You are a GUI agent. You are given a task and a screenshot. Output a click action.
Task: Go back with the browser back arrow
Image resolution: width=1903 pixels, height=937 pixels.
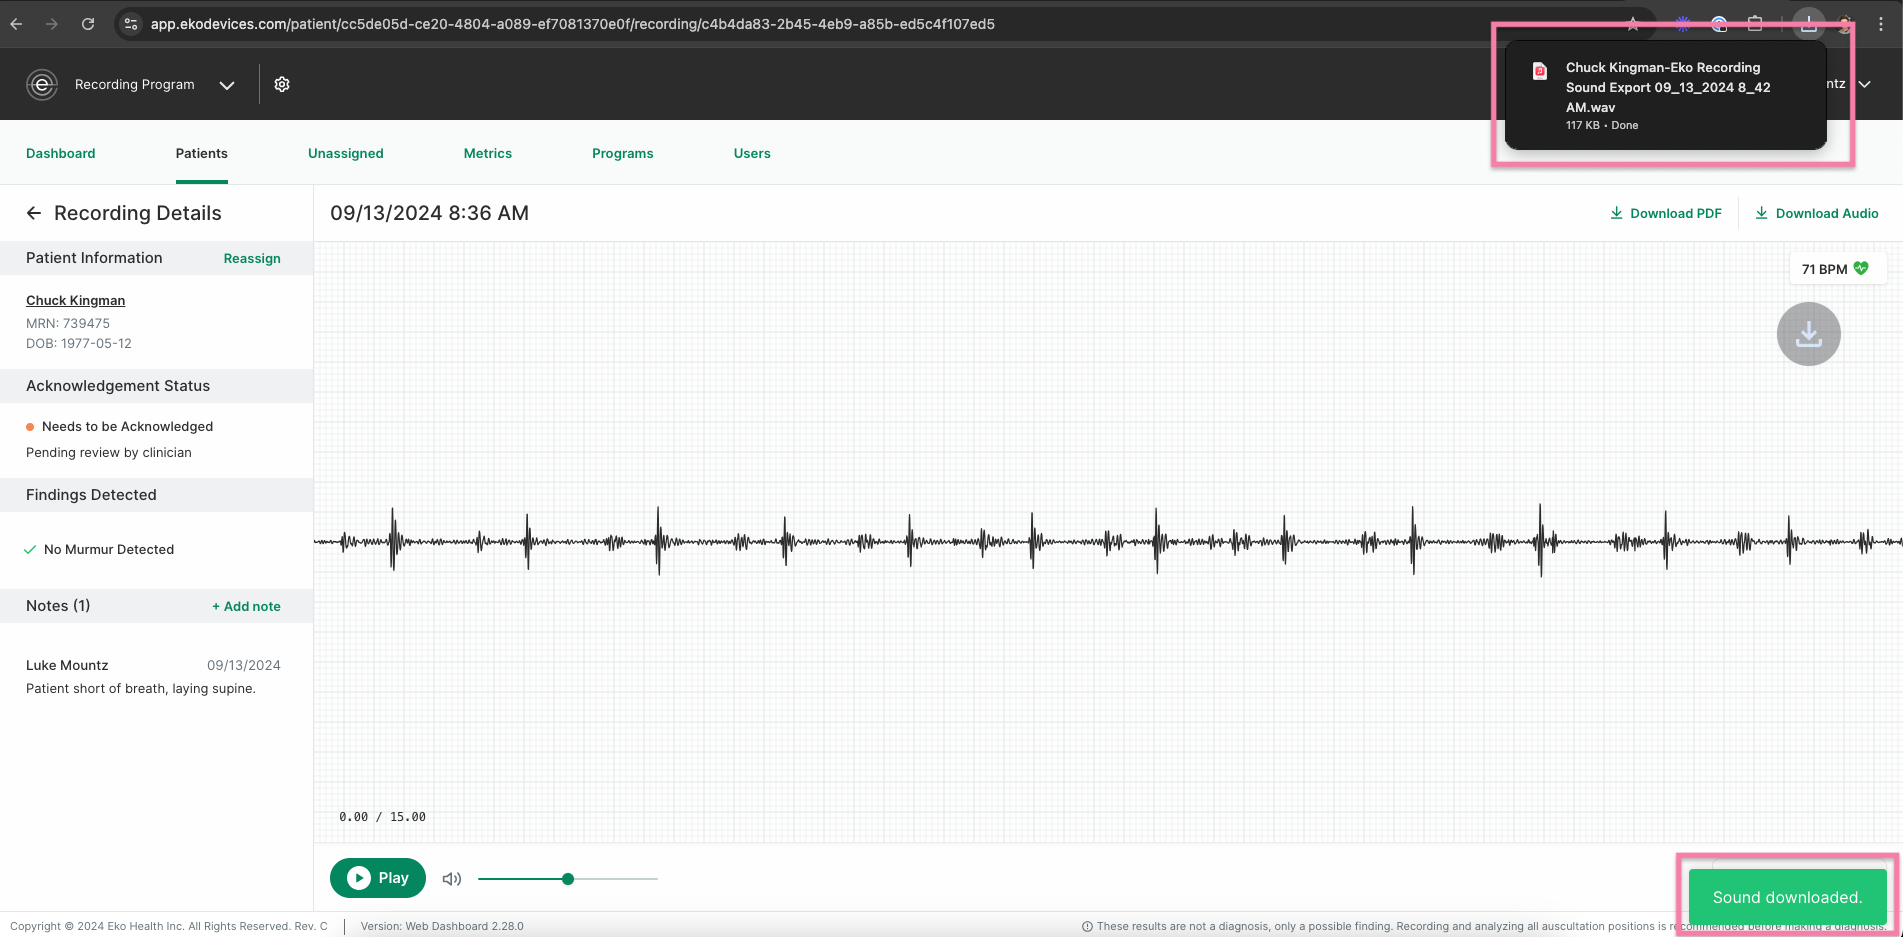click(x=16, y=24)
